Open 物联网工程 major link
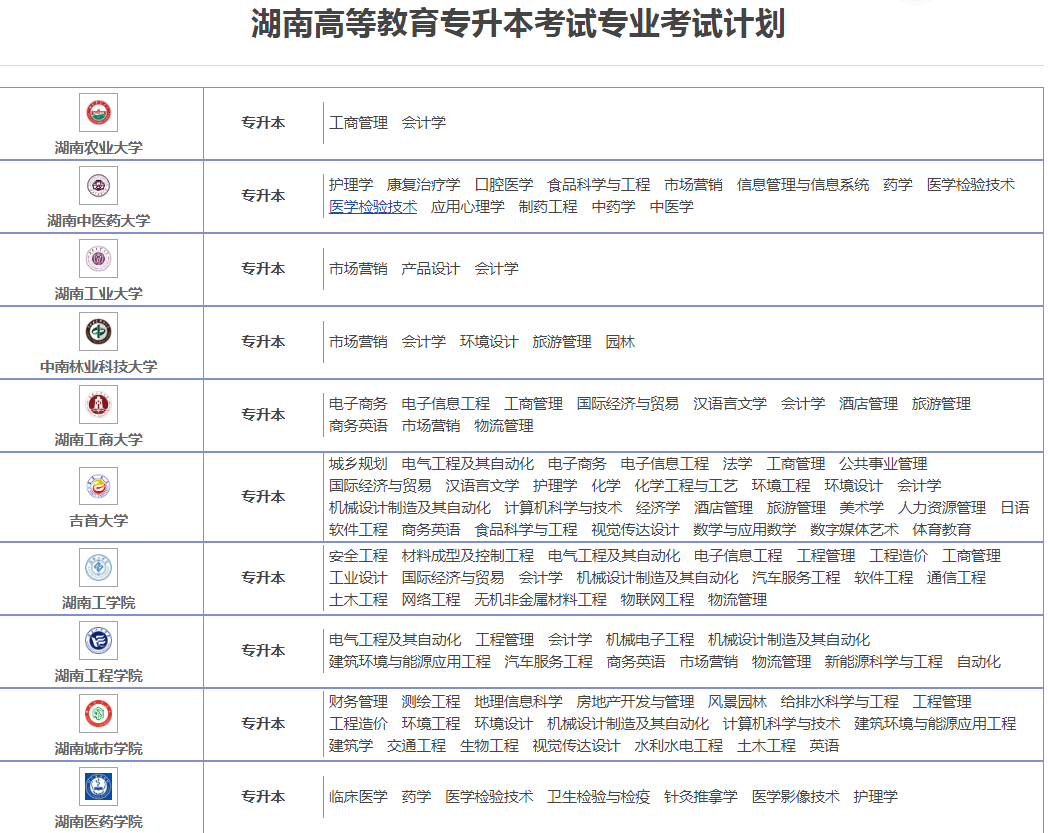This screenshot has width=1048, height=833. click(x=657, y=600)
